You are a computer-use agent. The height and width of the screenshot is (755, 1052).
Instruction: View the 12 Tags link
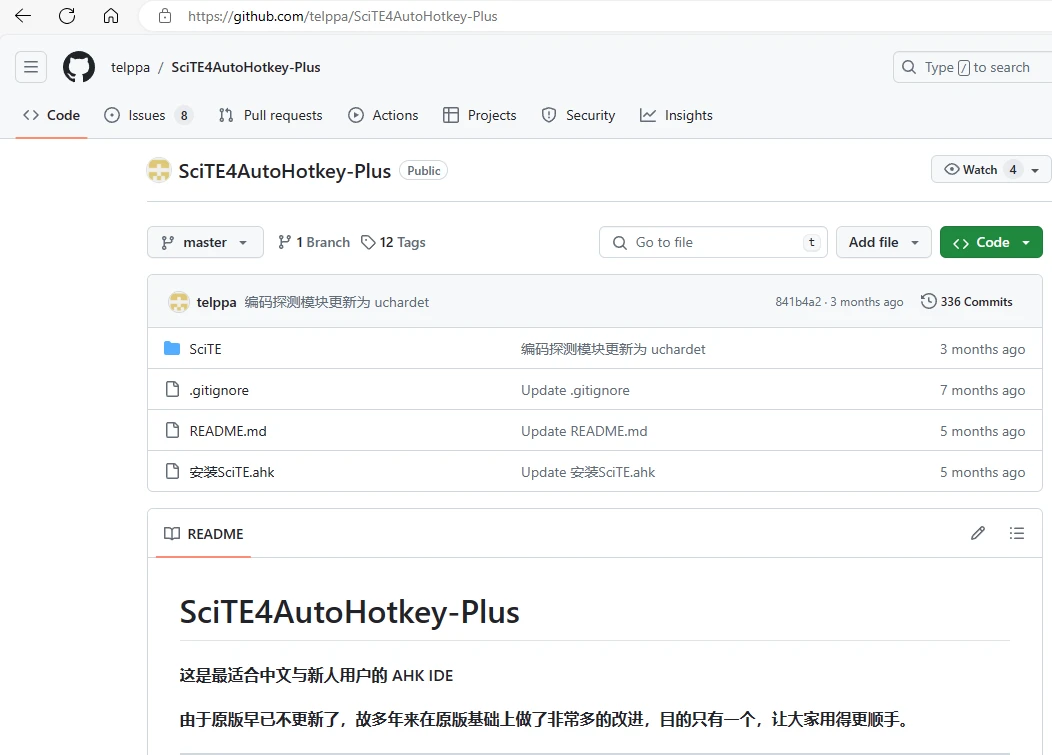click(x=393, y=242)
